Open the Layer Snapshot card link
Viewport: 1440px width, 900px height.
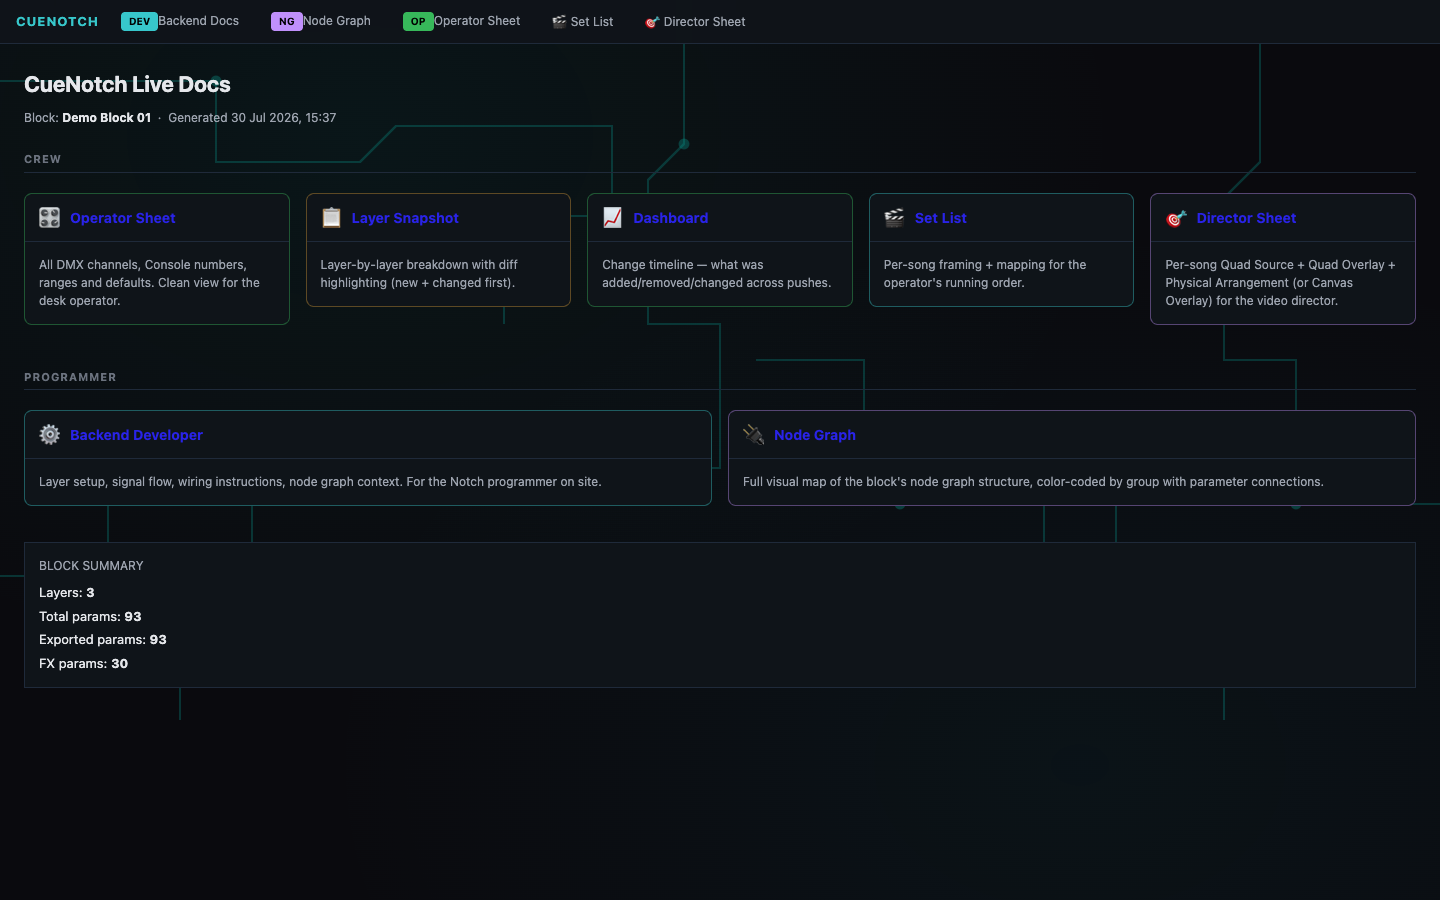click(x=405, y=218)
